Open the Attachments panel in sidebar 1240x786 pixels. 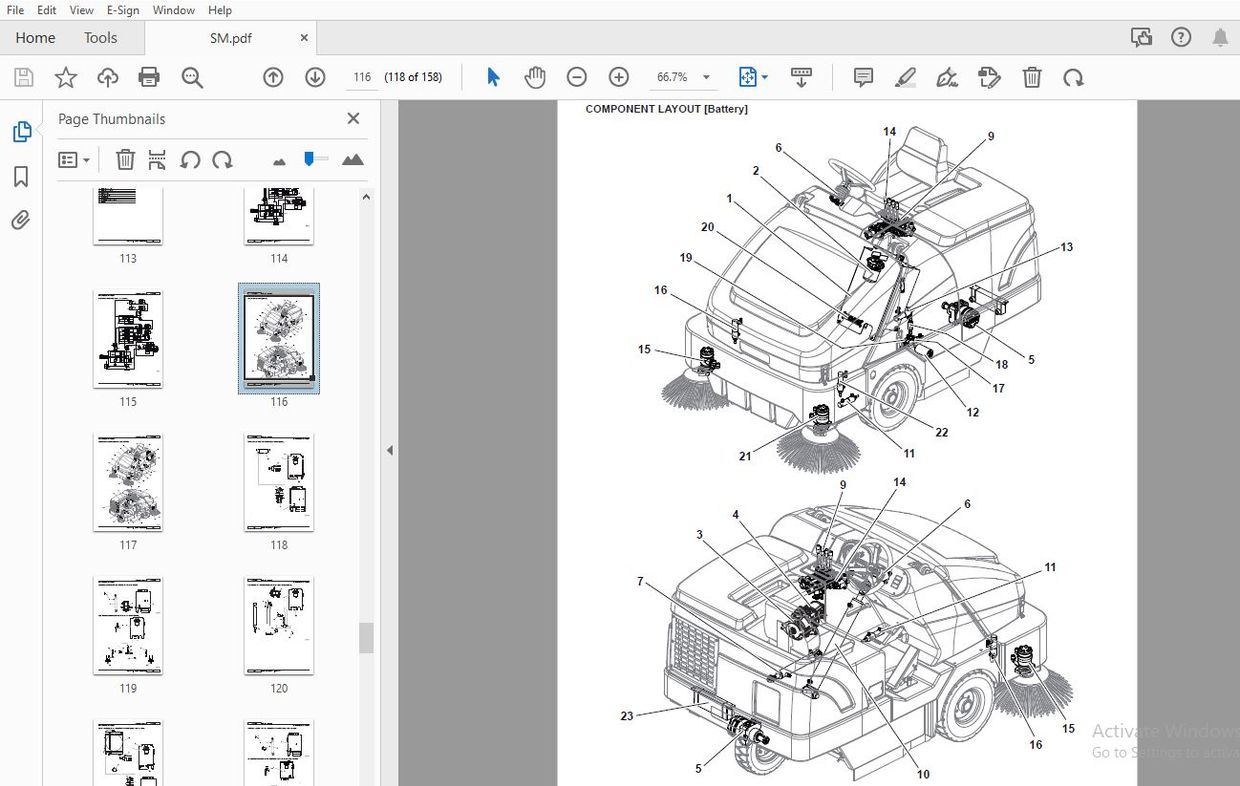[22, 219]
